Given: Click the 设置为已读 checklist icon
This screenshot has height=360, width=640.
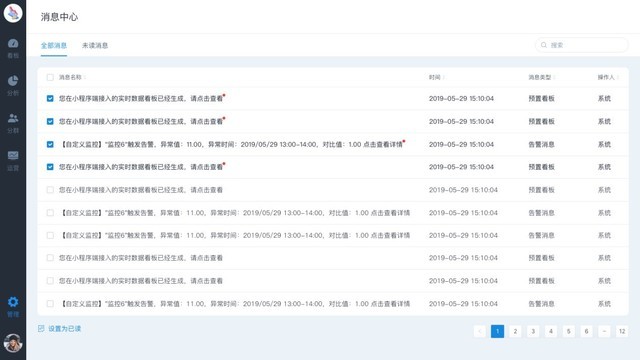Looking at the screenshot, I should pos(41,329).
